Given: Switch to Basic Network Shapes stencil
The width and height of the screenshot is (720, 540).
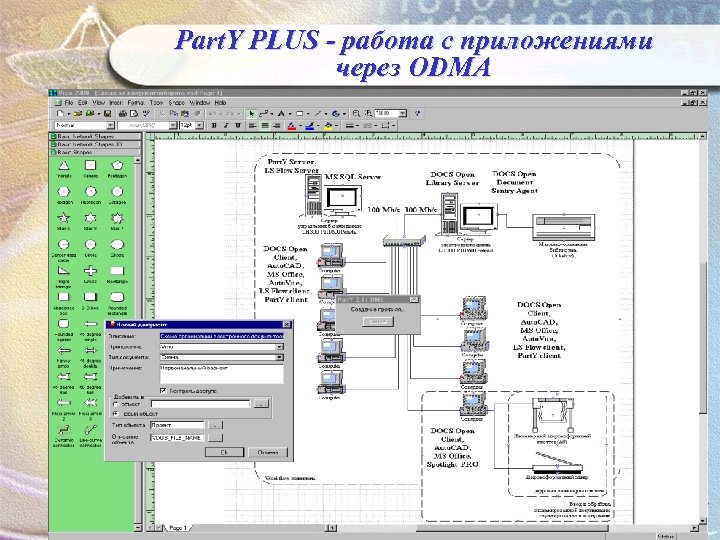Looking at the screenshot, I should point(95,136).
